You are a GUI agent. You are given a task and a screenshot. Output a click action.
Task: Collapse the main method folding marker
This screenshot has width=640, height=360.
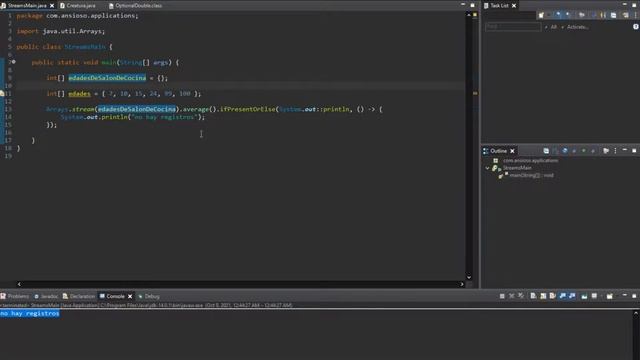click(13, 62)
